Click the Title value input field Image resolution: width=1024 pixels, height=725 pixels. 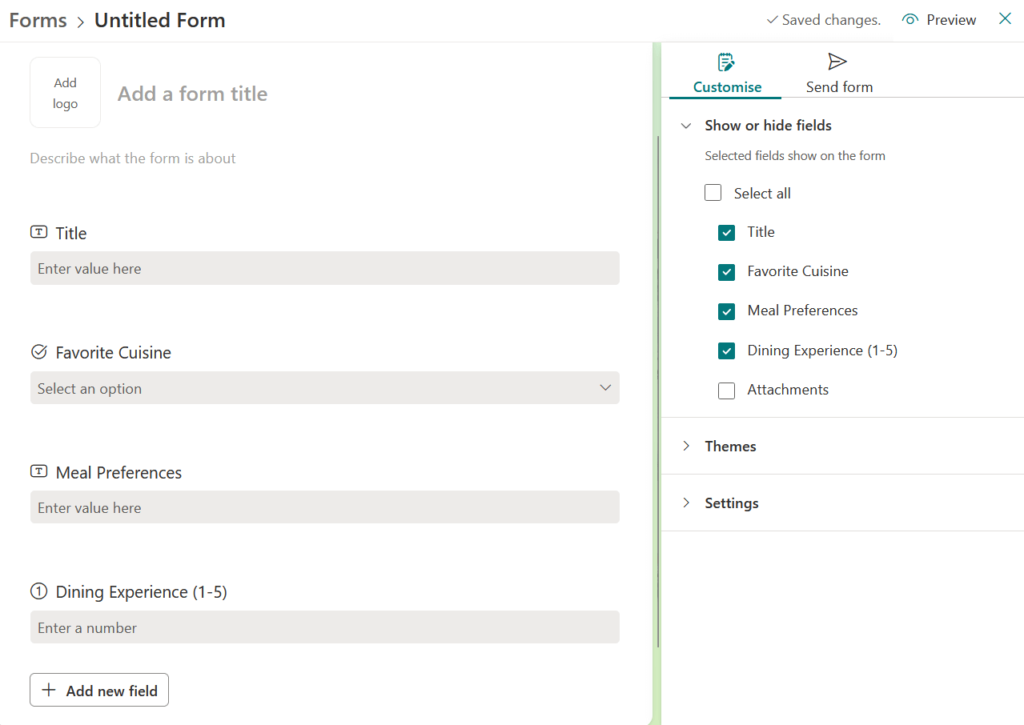[325, 268]
